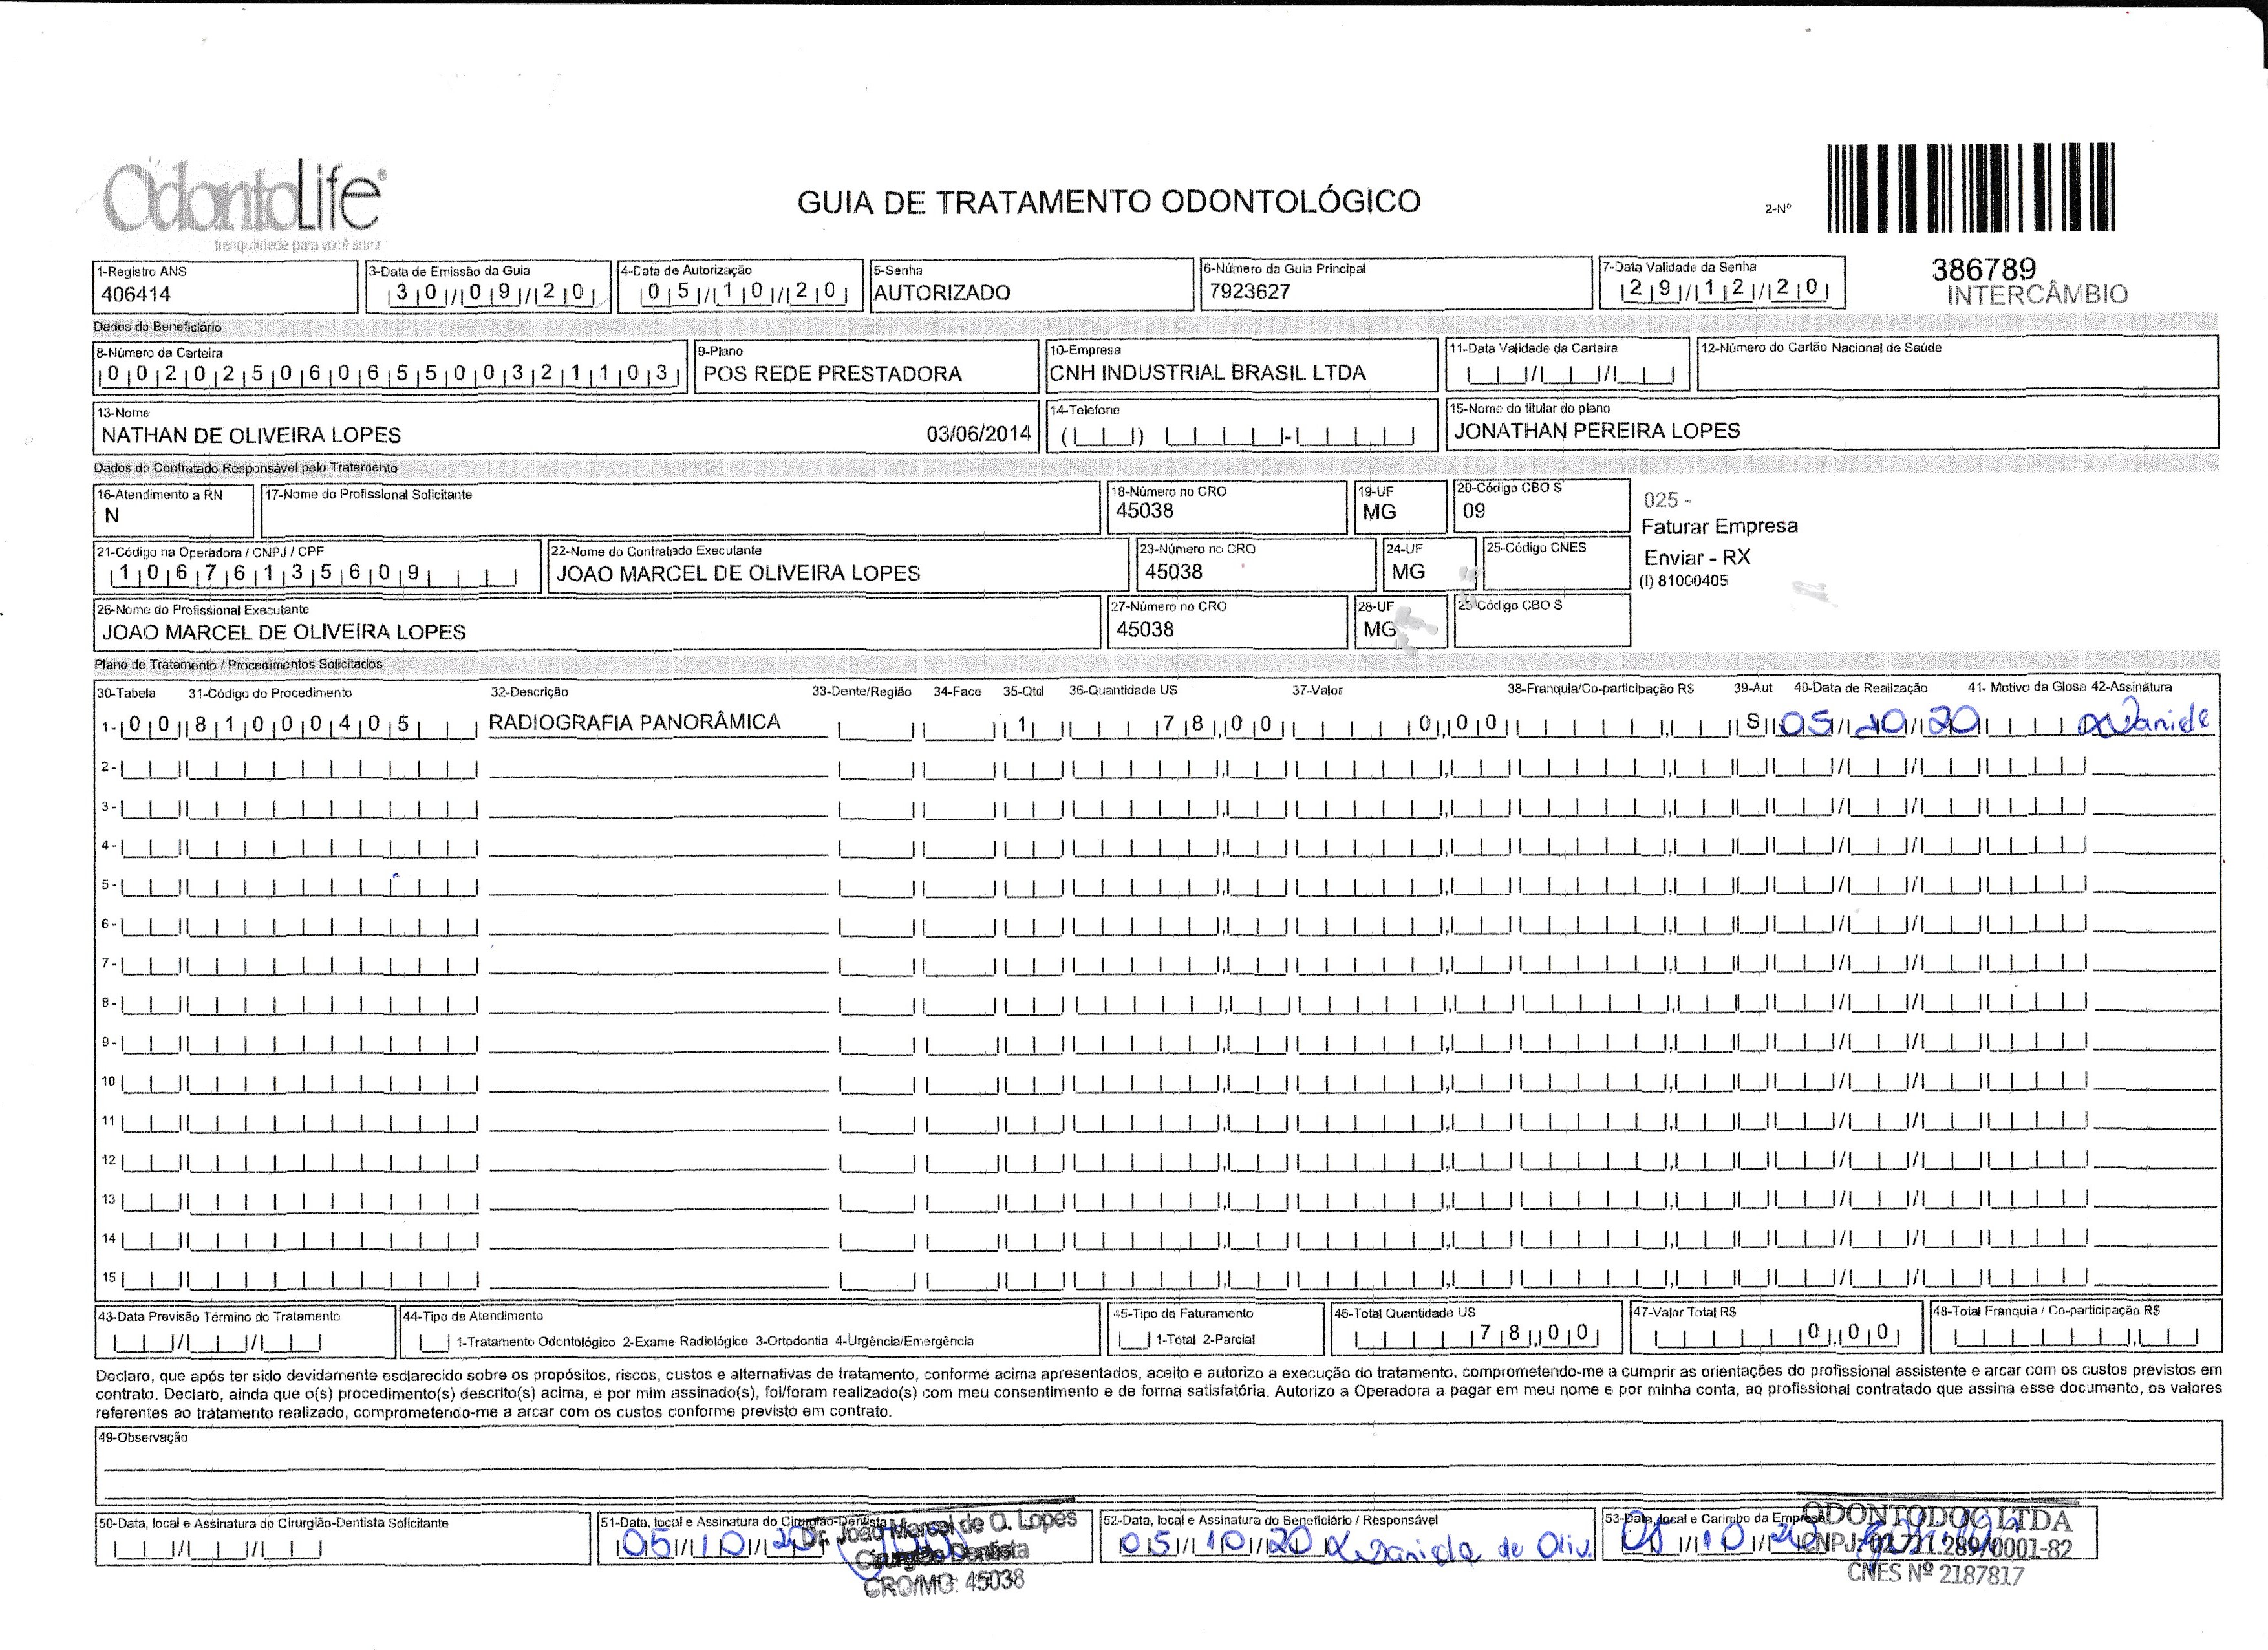2268x1650 pixels.
Task: Click beneficiary name NATHAN DE OLIVEIRA LOPES
Action: (251, 435)
